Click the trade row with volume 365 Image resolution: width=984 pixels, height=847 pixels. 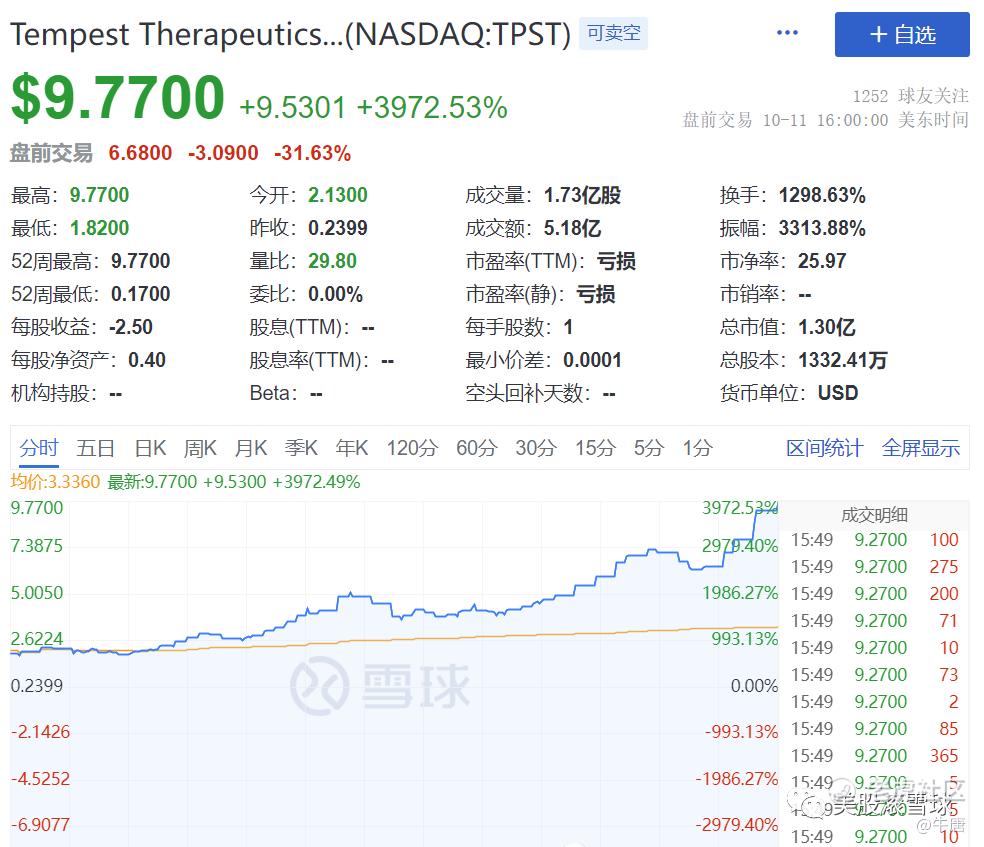pyautogui.click(x=874, y=755)
